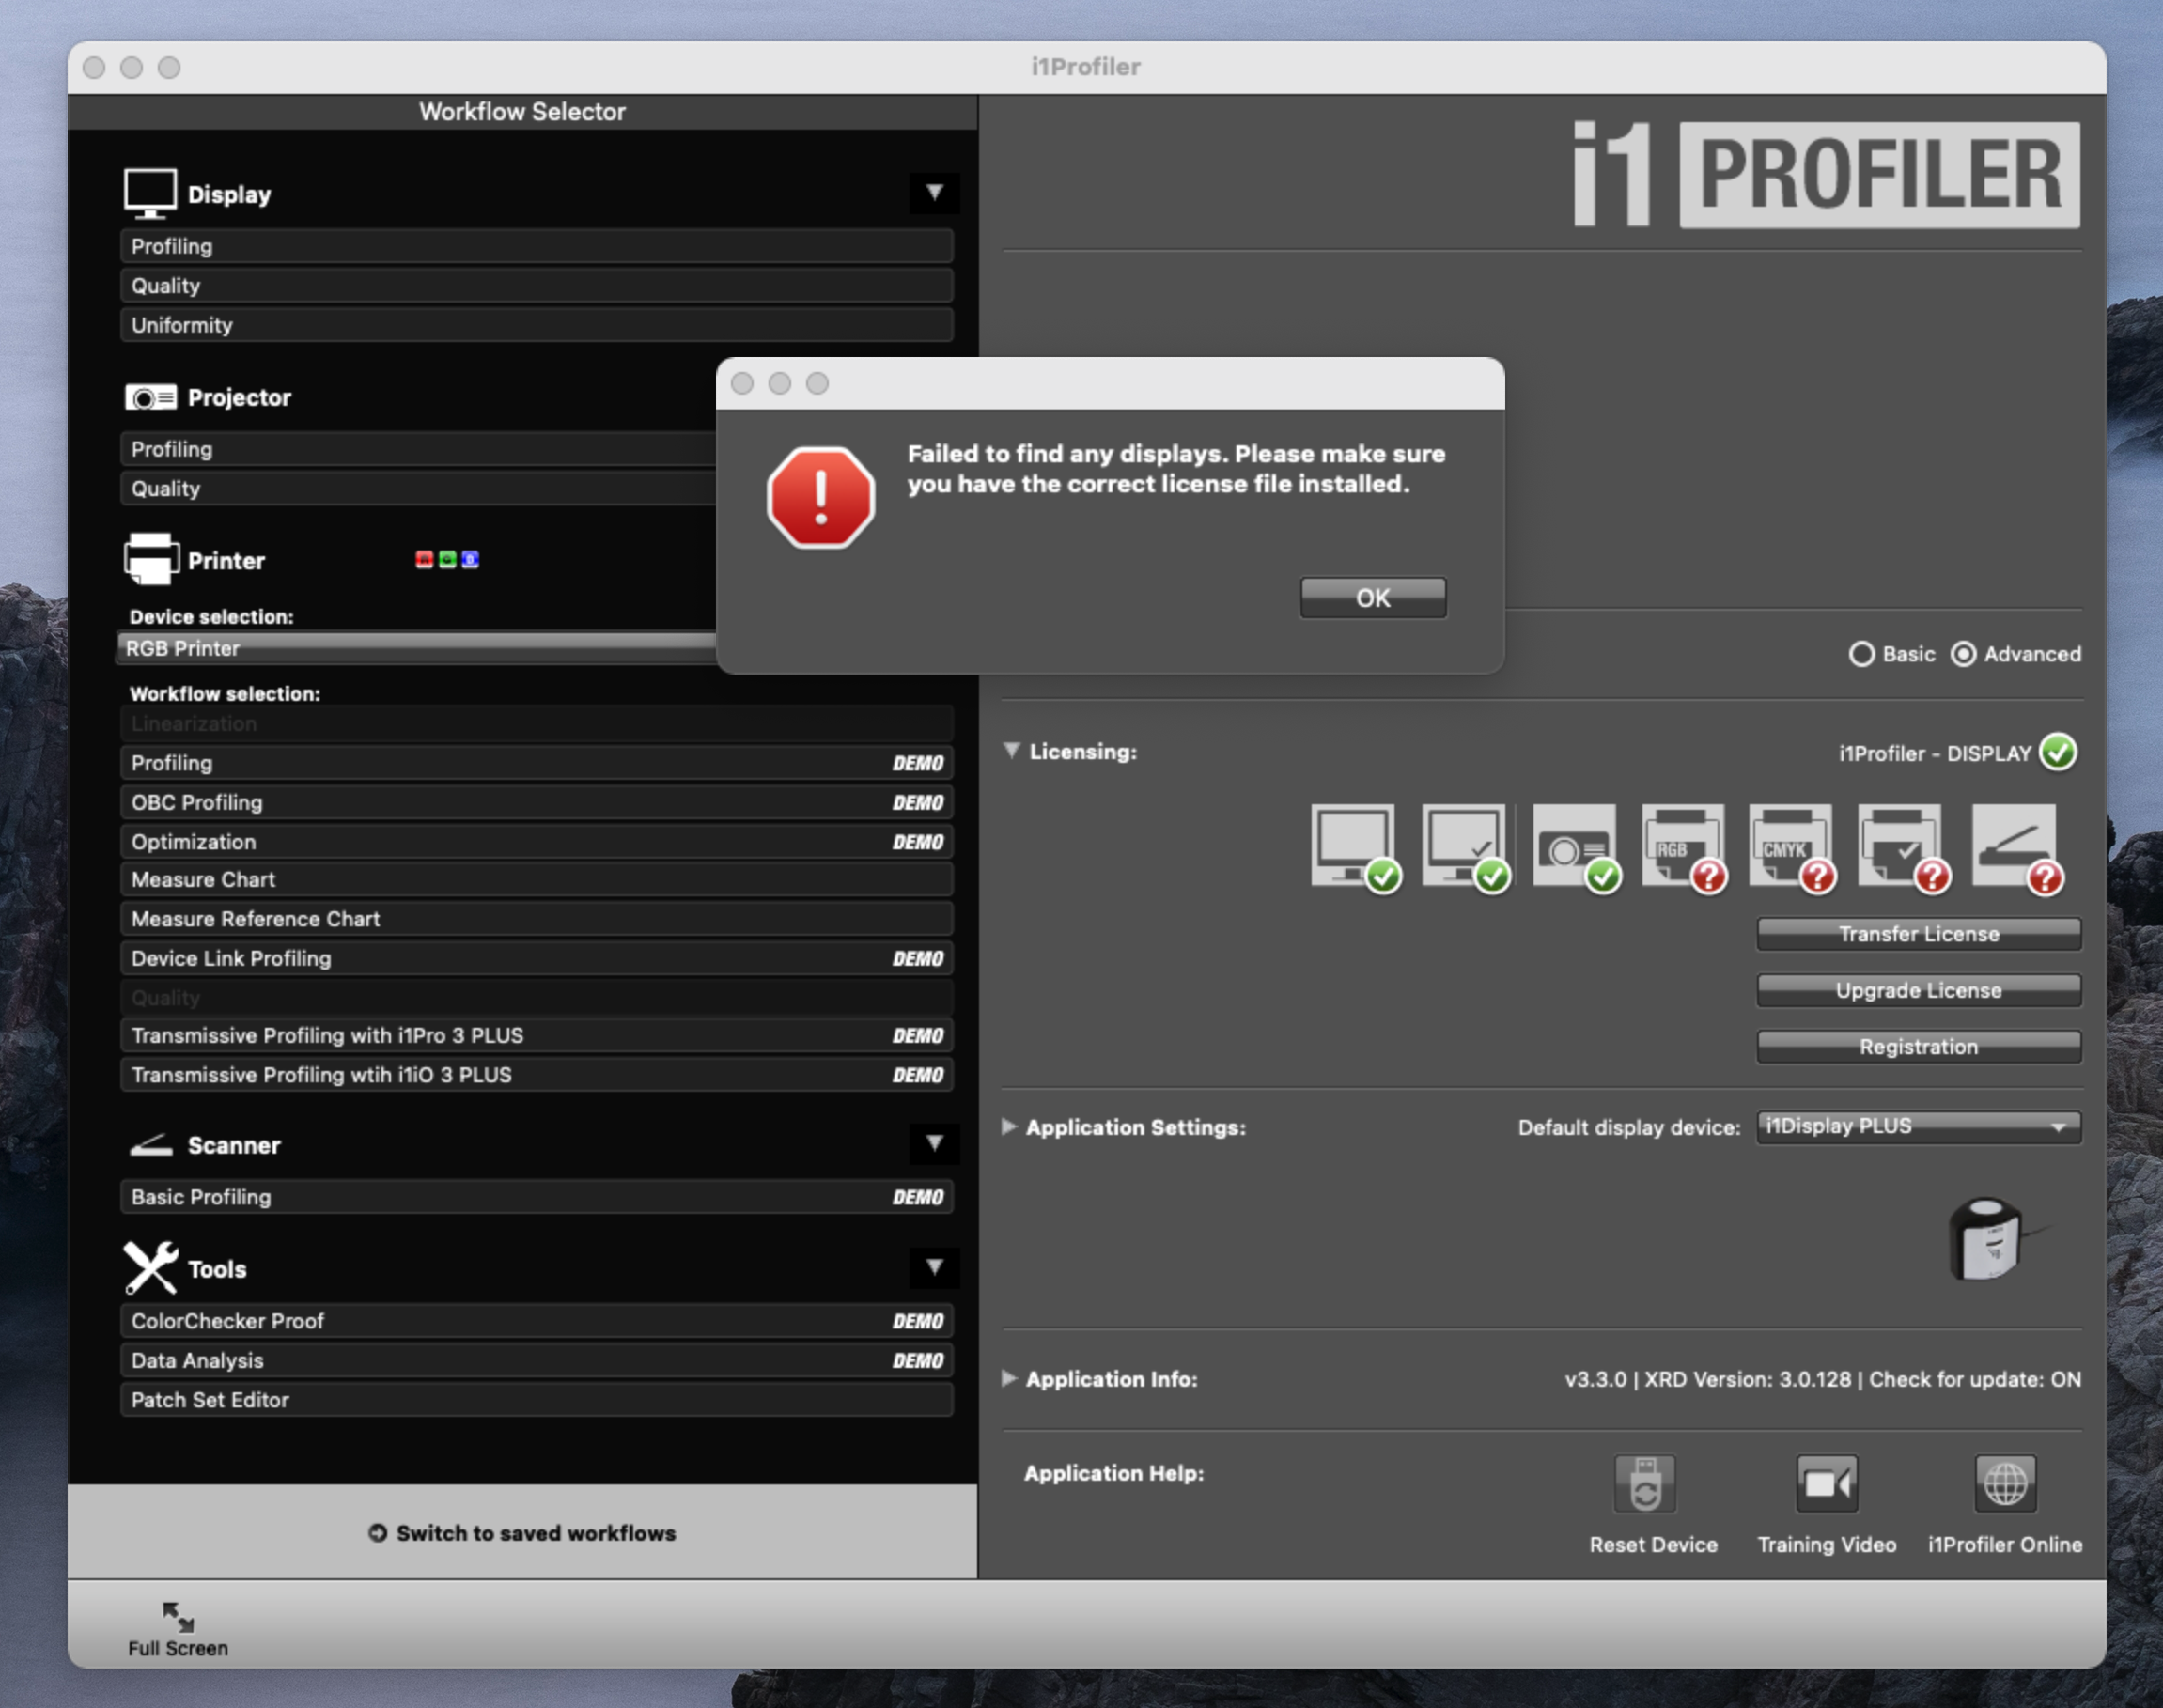Screen dimensions: 2163x1708
Task: Select the Basic user mode
Action: [x=1861, y=654]
